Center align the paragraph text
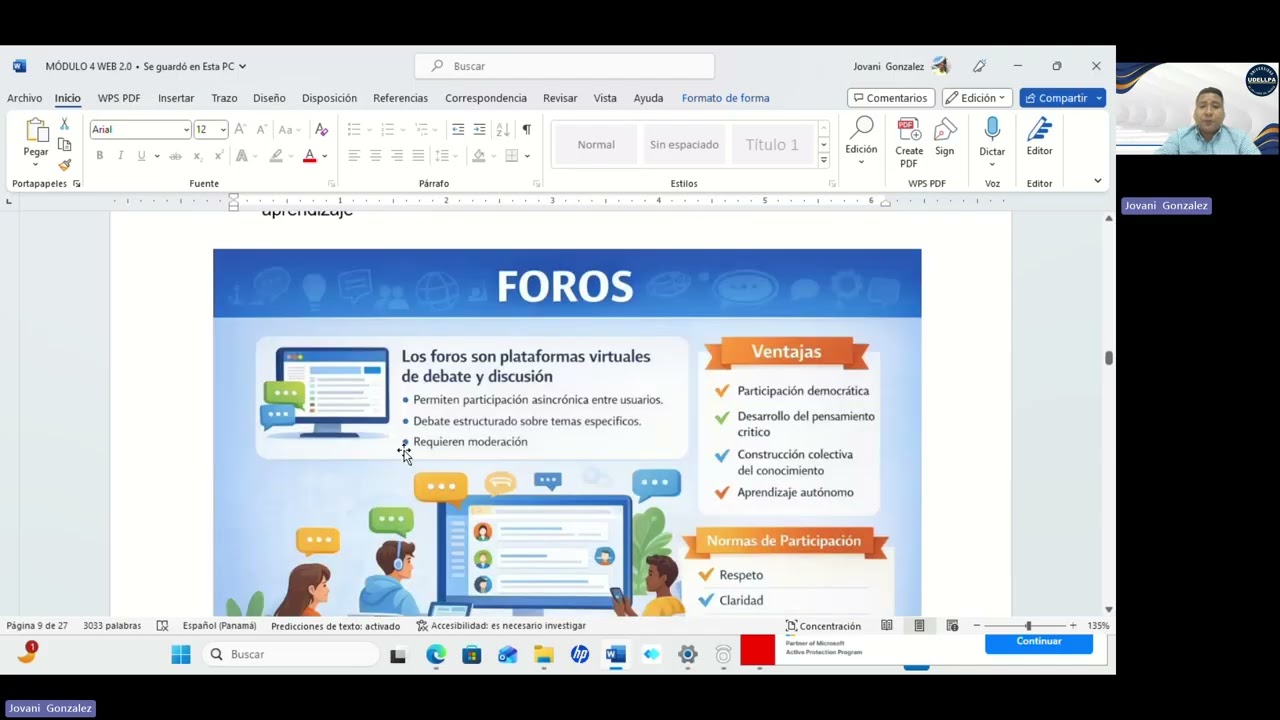This screenshot has width=1280, height=720. (375, 156)
